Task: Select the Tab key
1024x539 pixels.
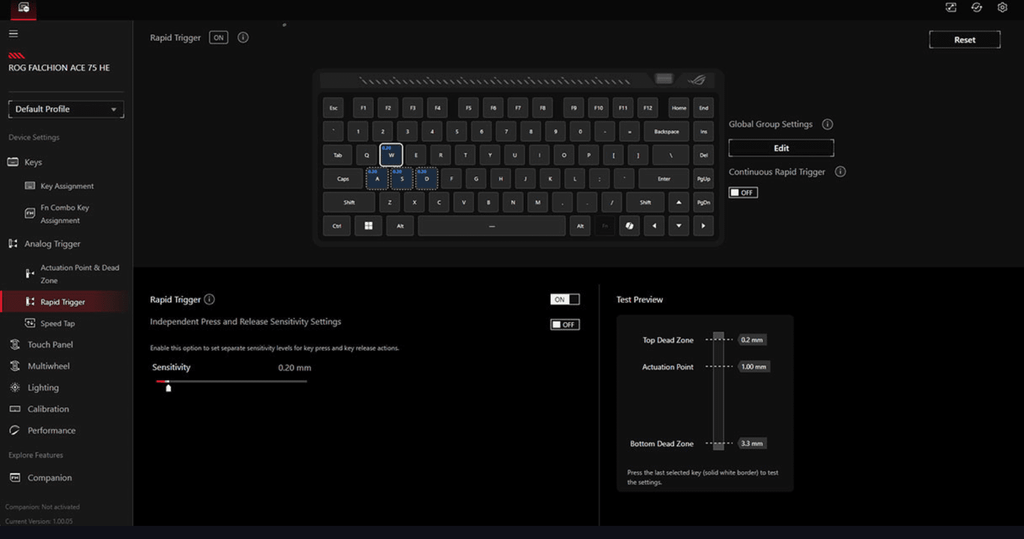Action: 338,155
